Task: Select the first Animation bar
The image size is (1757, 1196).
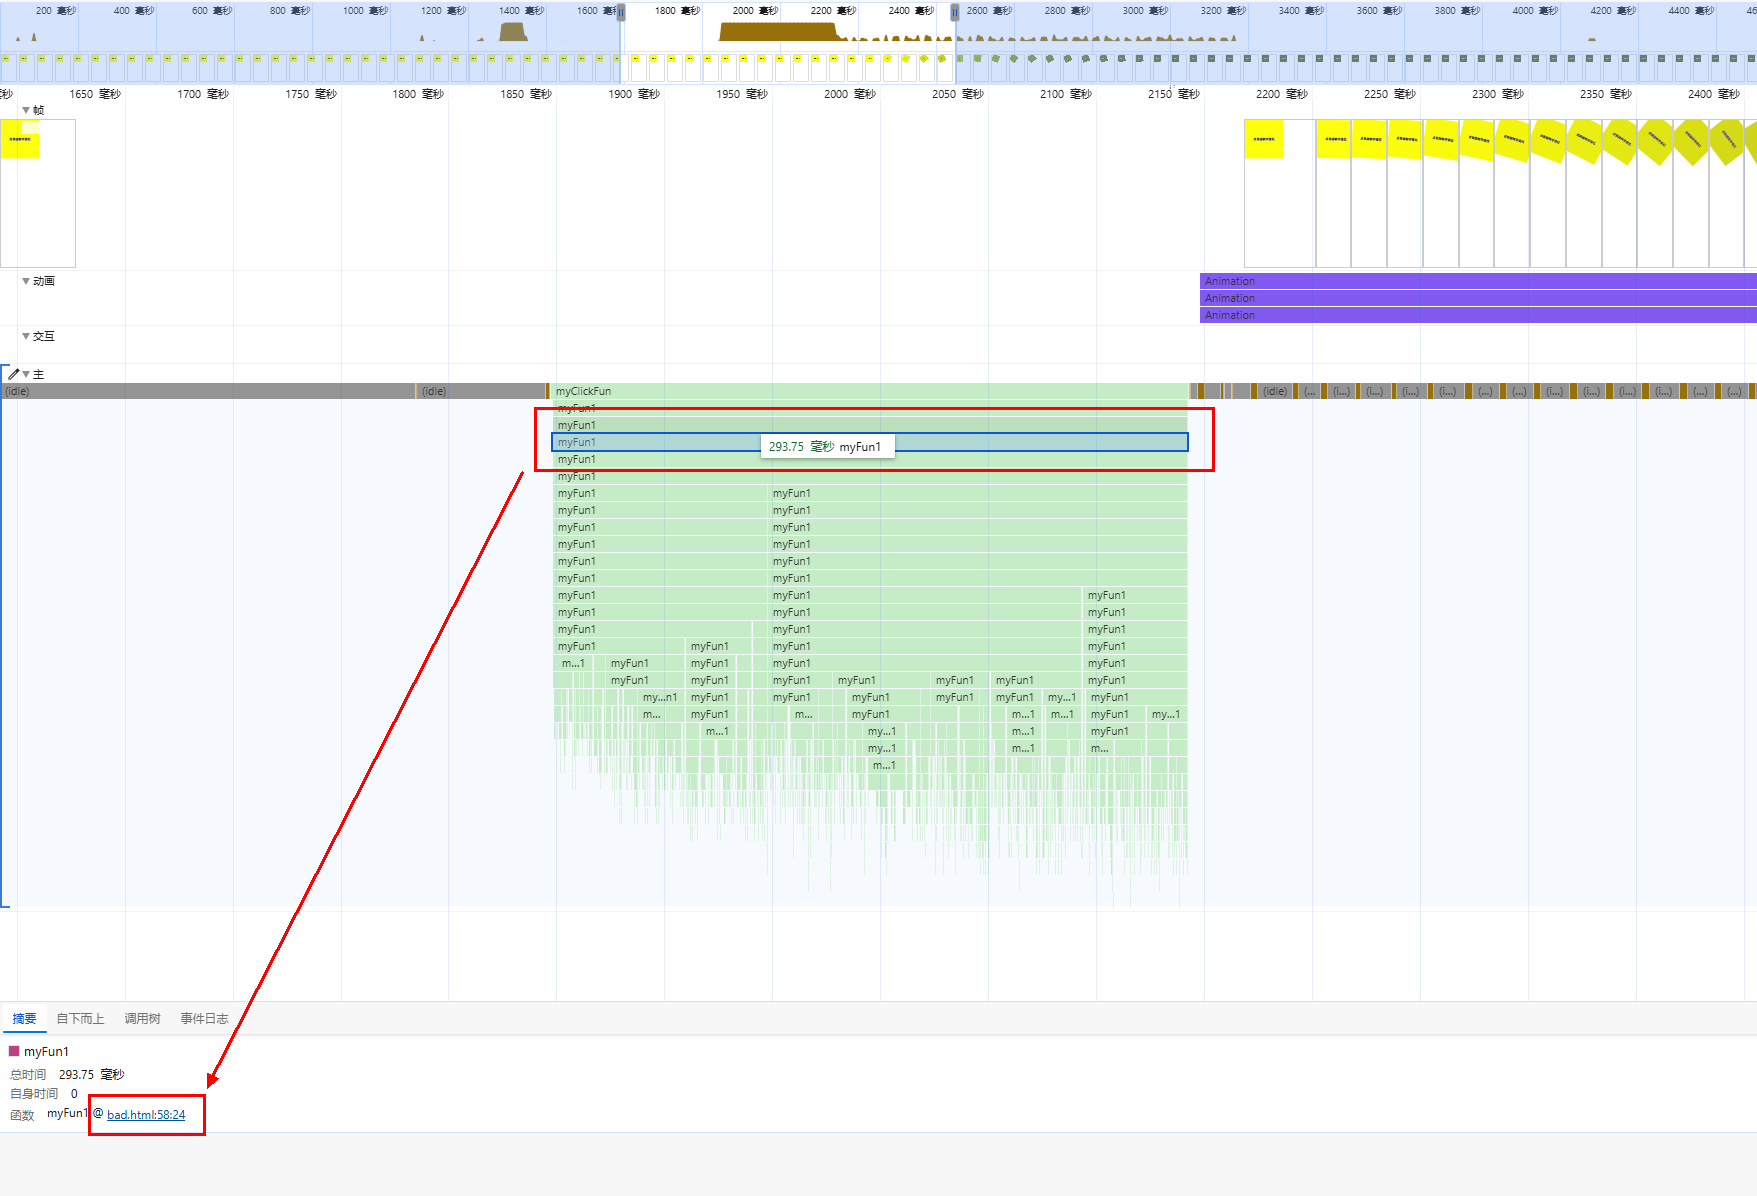Action: pyautogui.click(x=1478, y=281)
